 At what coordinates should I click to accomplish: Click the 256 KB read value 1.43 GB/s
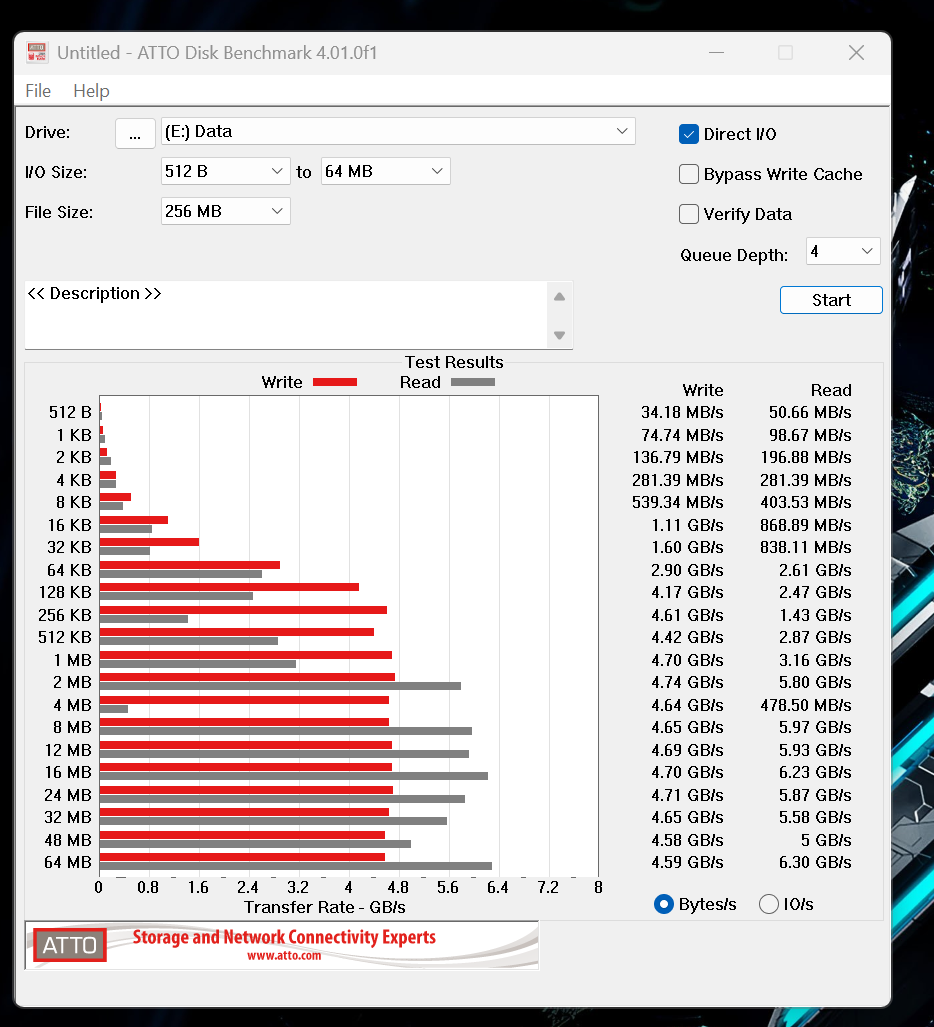point(815,616)
